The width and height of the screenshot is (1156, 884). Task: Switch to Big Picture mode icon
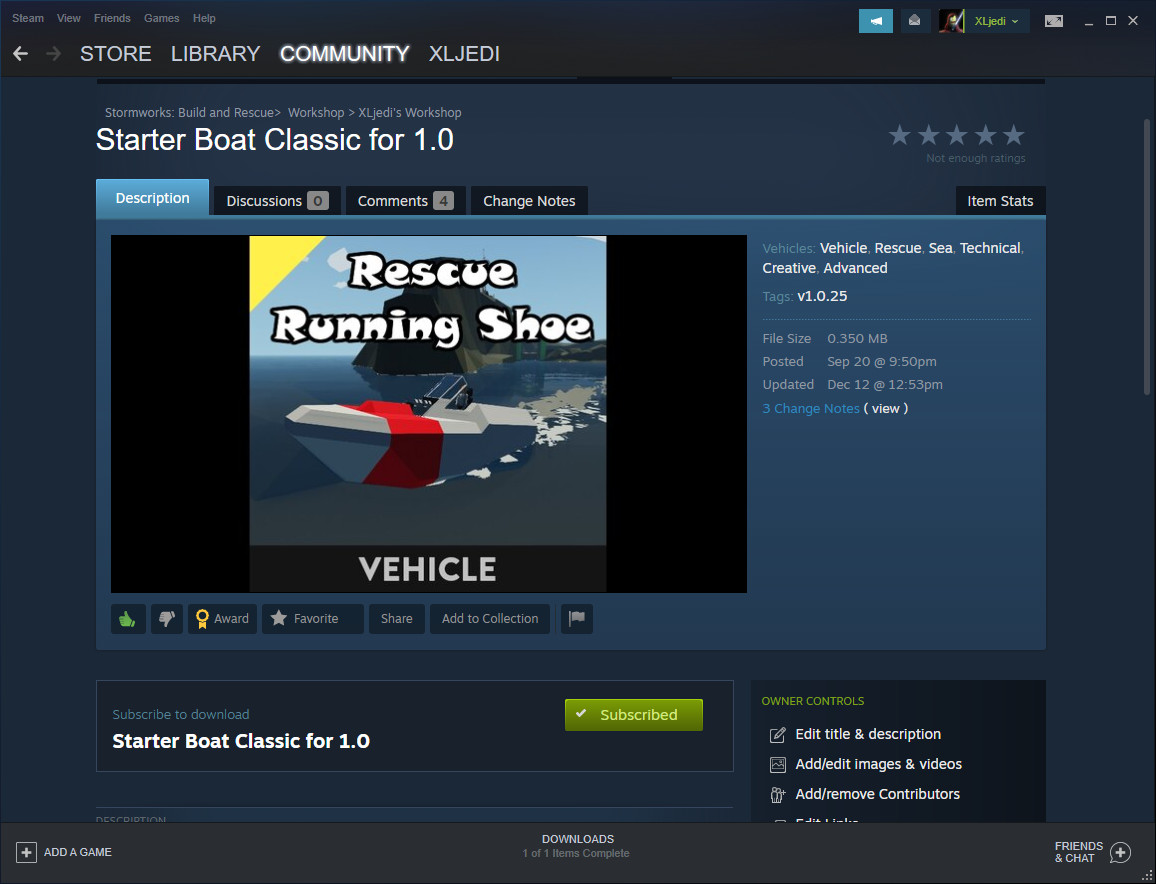coord(1054,21)
